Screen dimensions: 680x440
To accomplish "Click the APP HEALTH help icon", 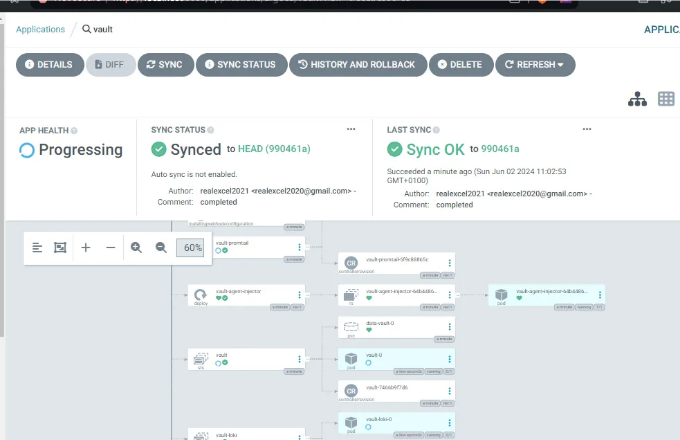I will 74,130.
